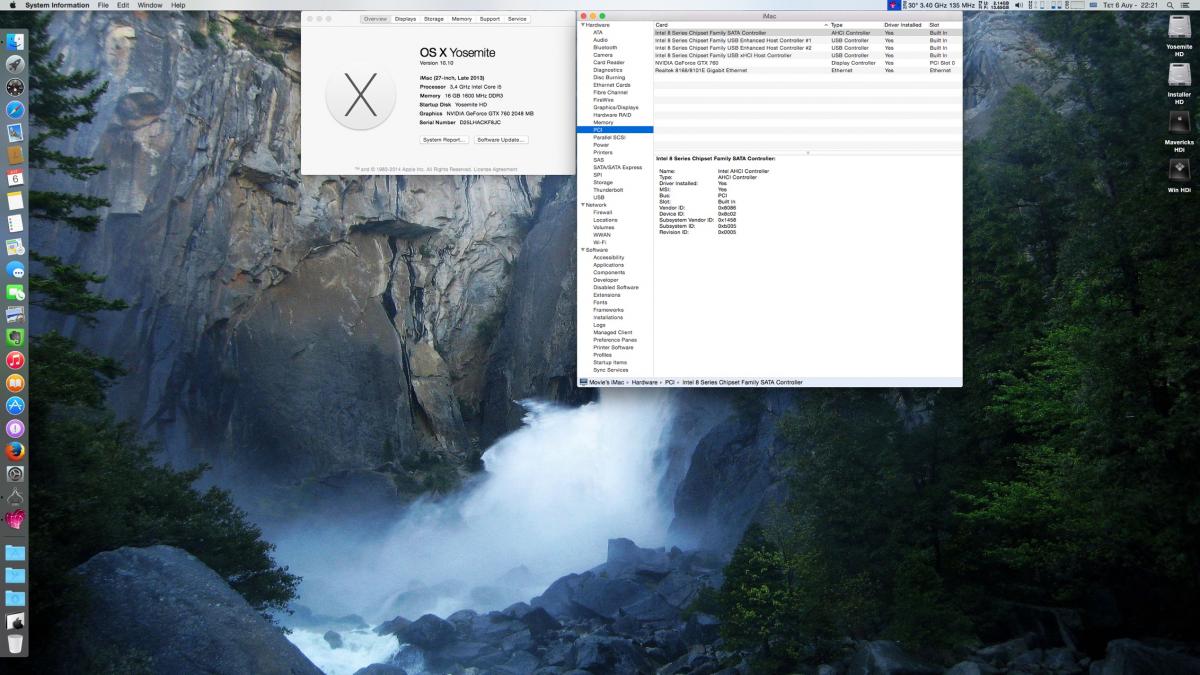Select Thunderbolt in the sidebar
1200x675 pixels.
tap(607, 190)
